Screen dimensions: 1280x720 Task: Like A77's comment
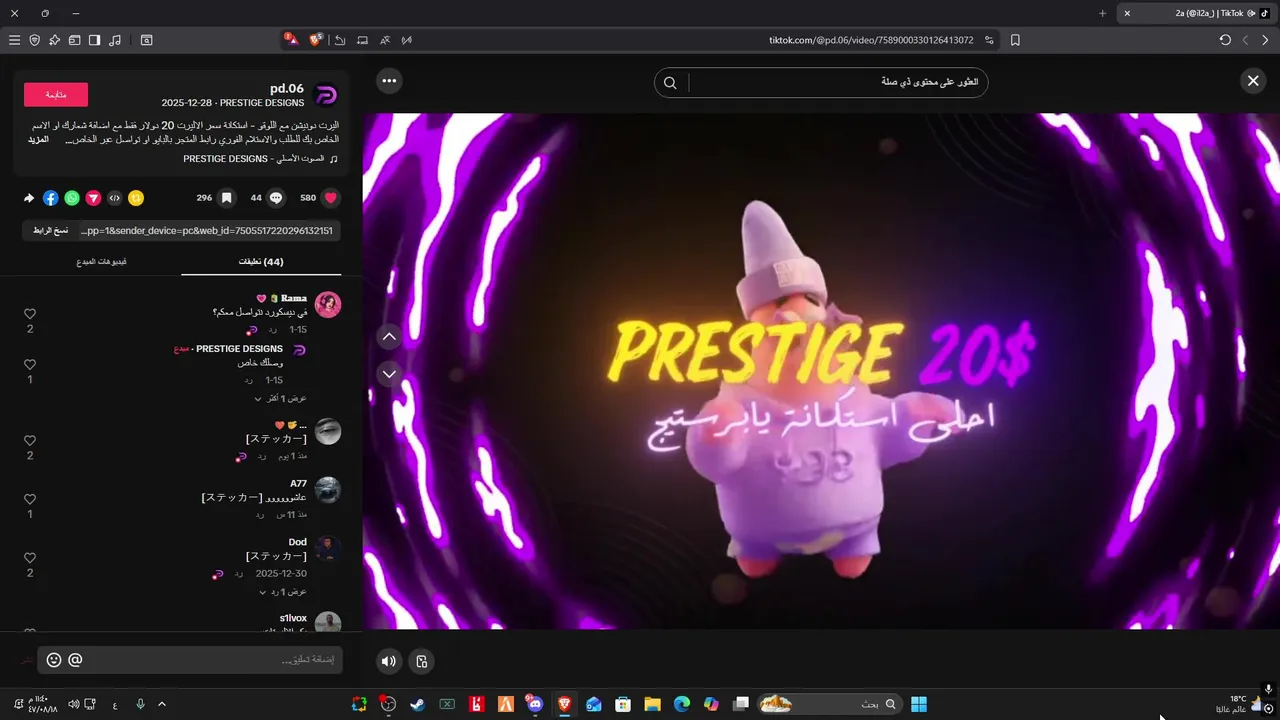pos(30,499)
